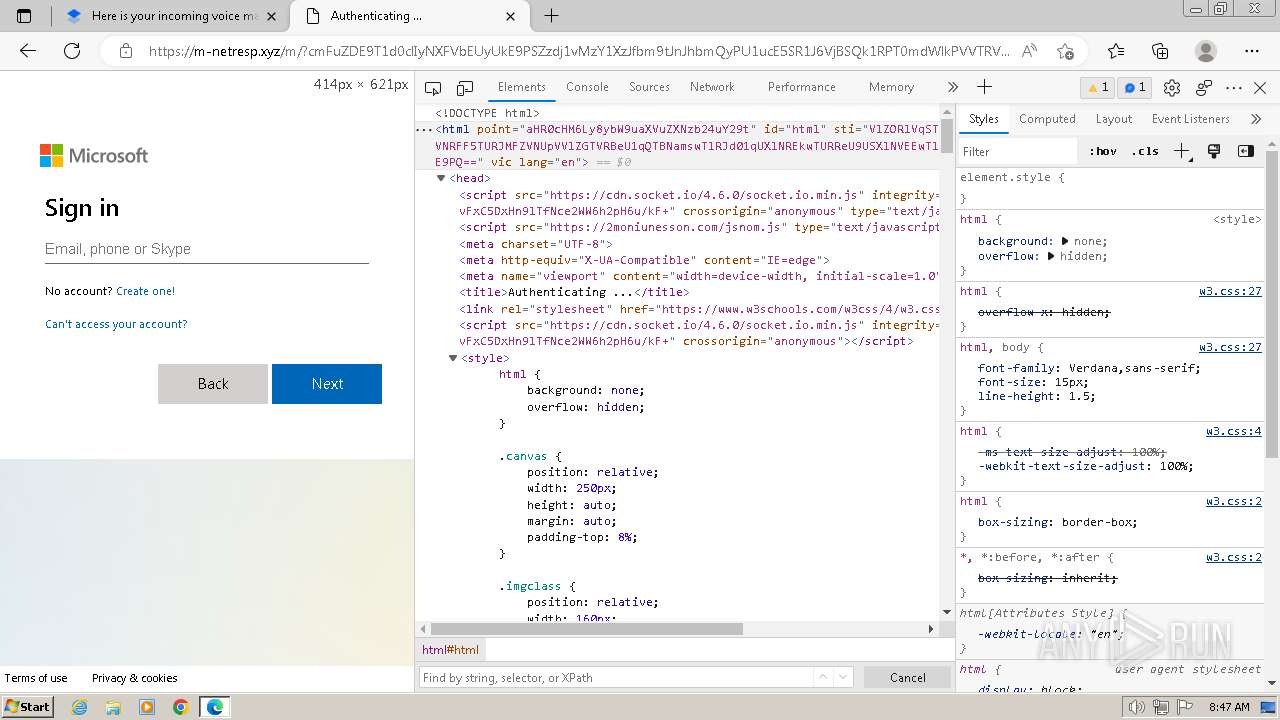Open DevTools feedback/experiments icon
Image resolution: width=1280 pixels, height=720 pixels.
pos(1204,88)
